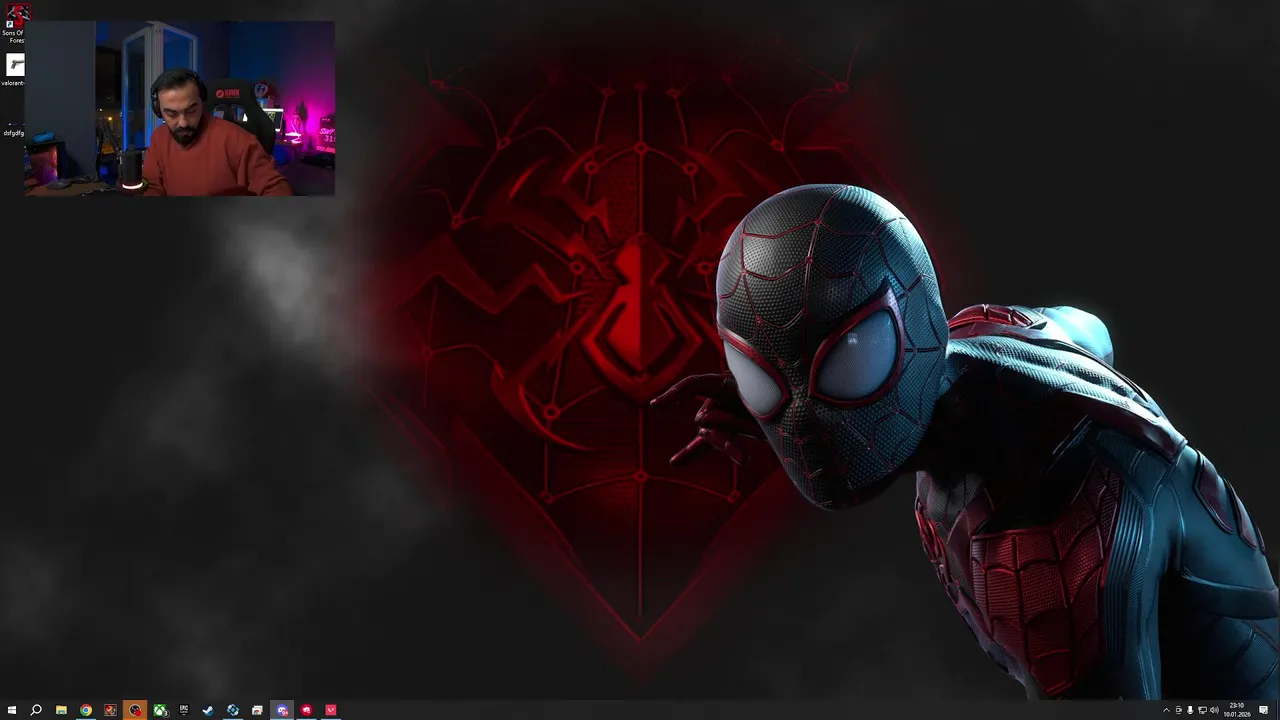Image resolution: width=1280 pixels, height=720 pixels.
Task: Open File Explorer from the taskbar
Action: click(61, 710)
